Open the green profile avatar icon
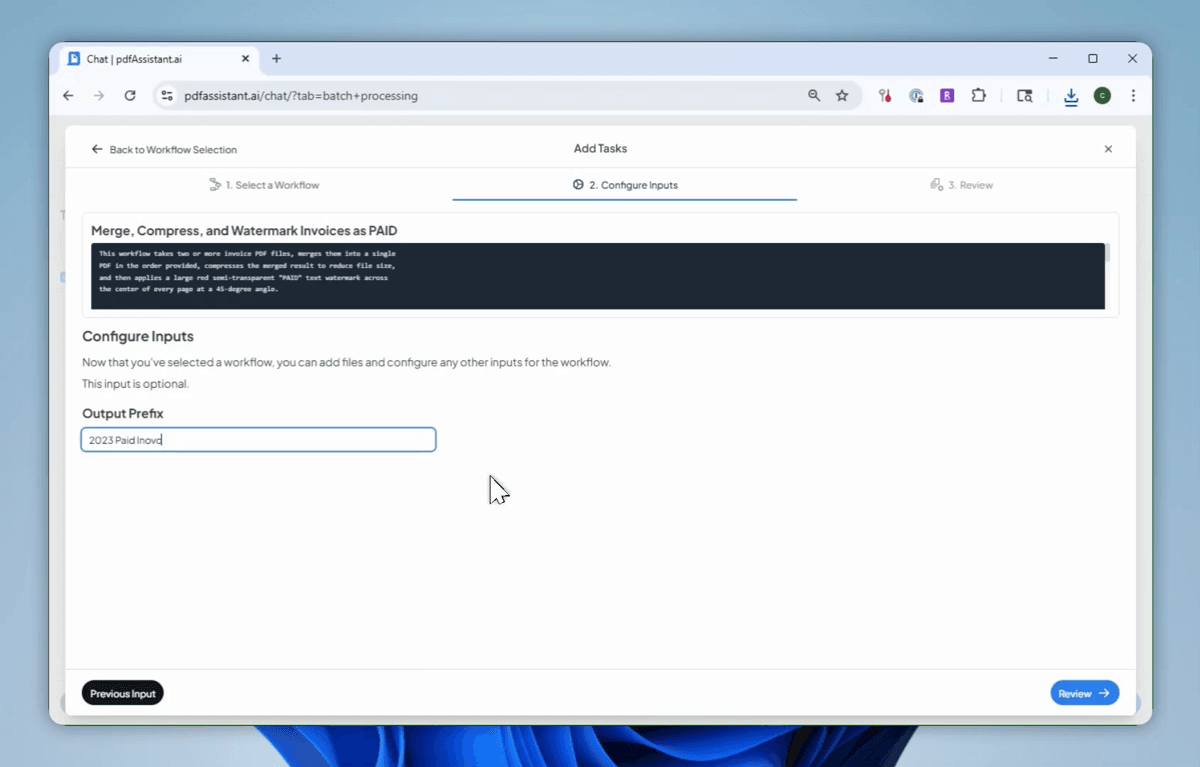 pyautogui.click(x=1102, y=96)
